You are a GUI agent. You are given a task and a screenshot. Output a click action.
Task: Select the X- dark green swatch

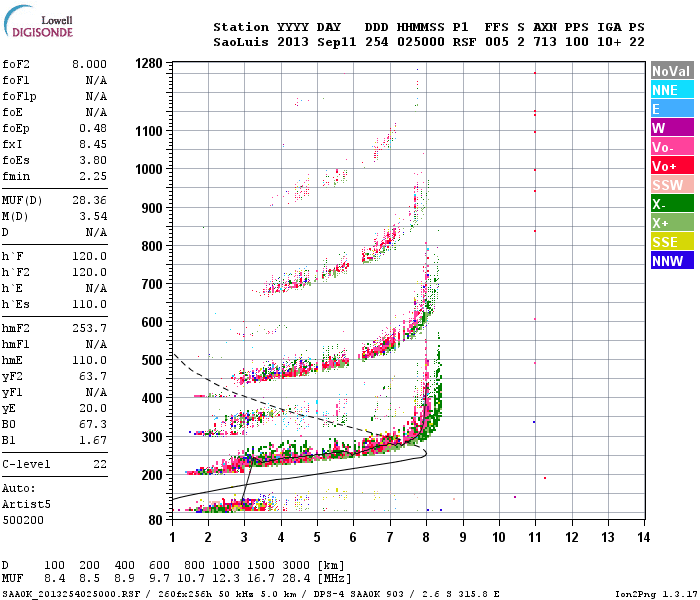pyautogui.click(x=672, y=204)
